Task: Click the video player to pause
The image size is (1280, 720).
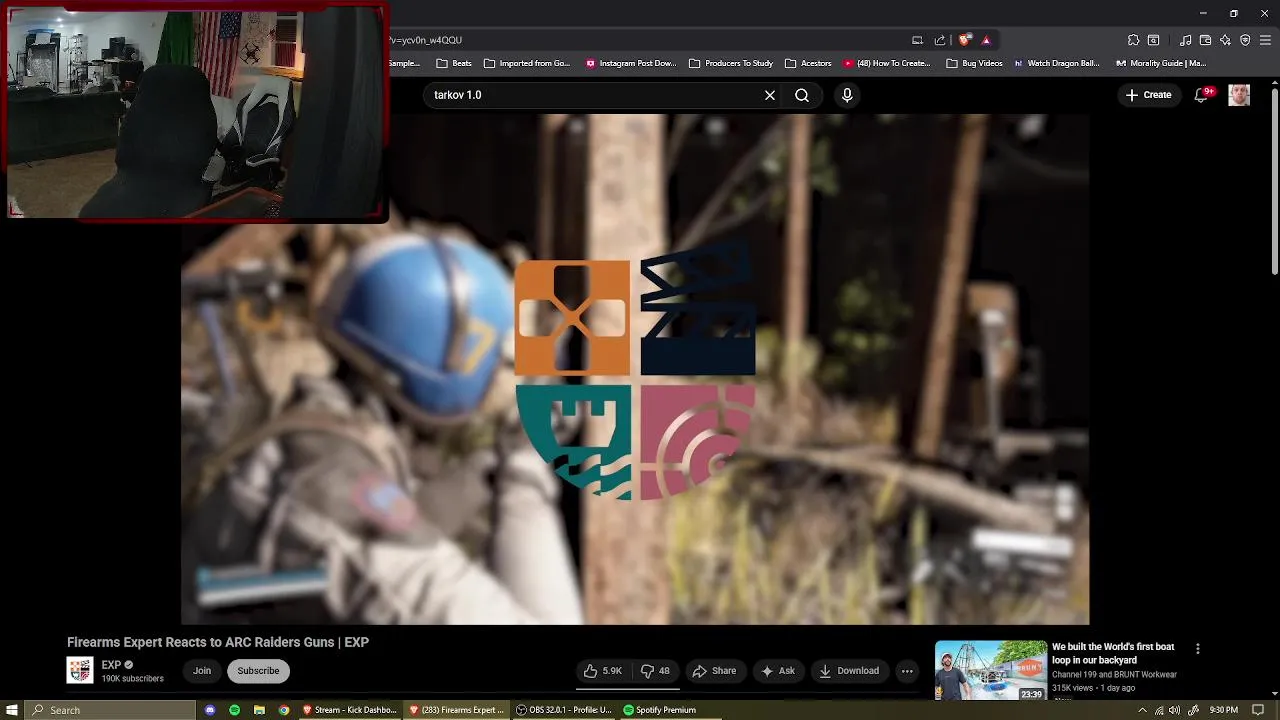Action: tap(635, 369)
